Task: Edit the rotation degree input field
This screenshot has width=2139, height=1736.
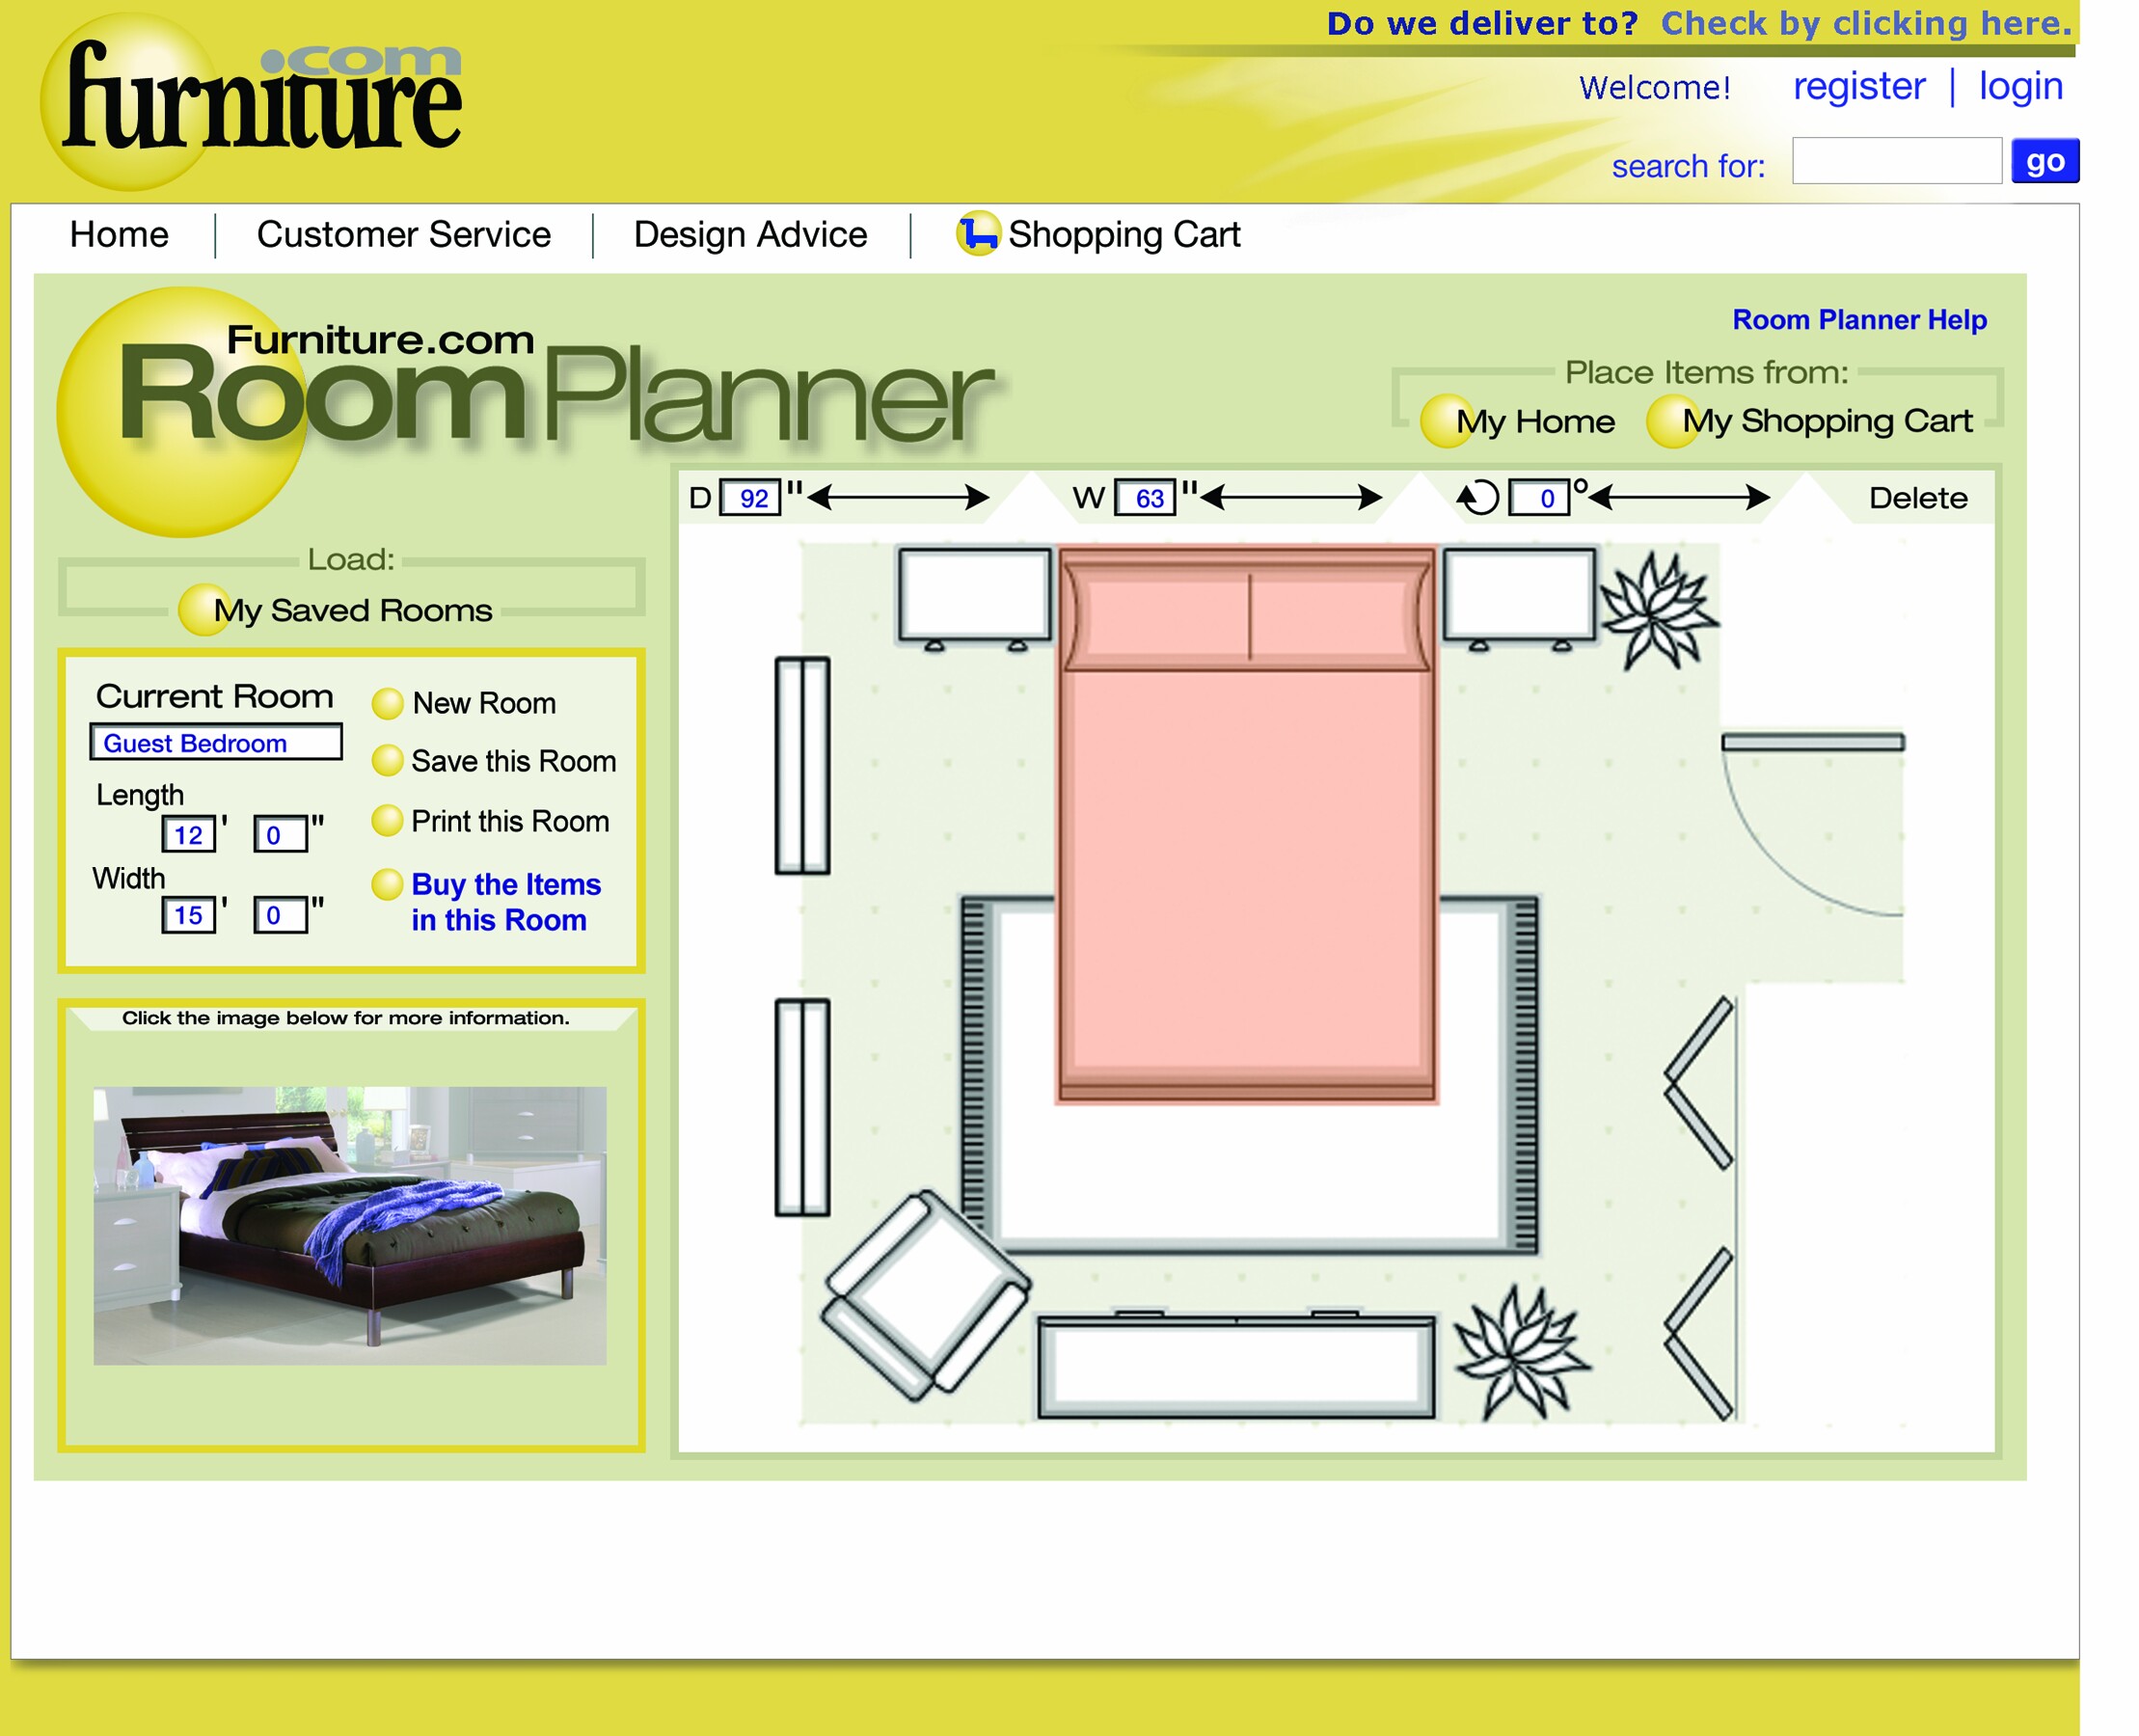Action: pyautogui.click(x=1539, y=498)
